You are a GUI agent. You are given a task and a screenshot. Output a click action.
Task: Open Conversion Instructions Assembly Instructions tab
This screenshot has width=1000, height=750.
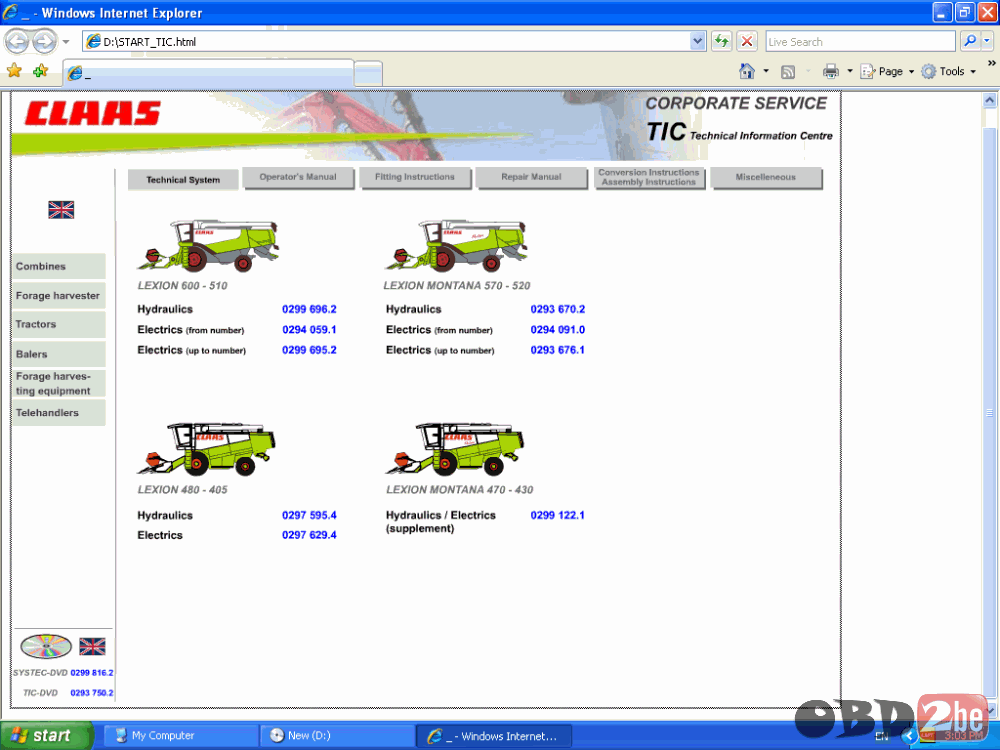click(649, 177)
